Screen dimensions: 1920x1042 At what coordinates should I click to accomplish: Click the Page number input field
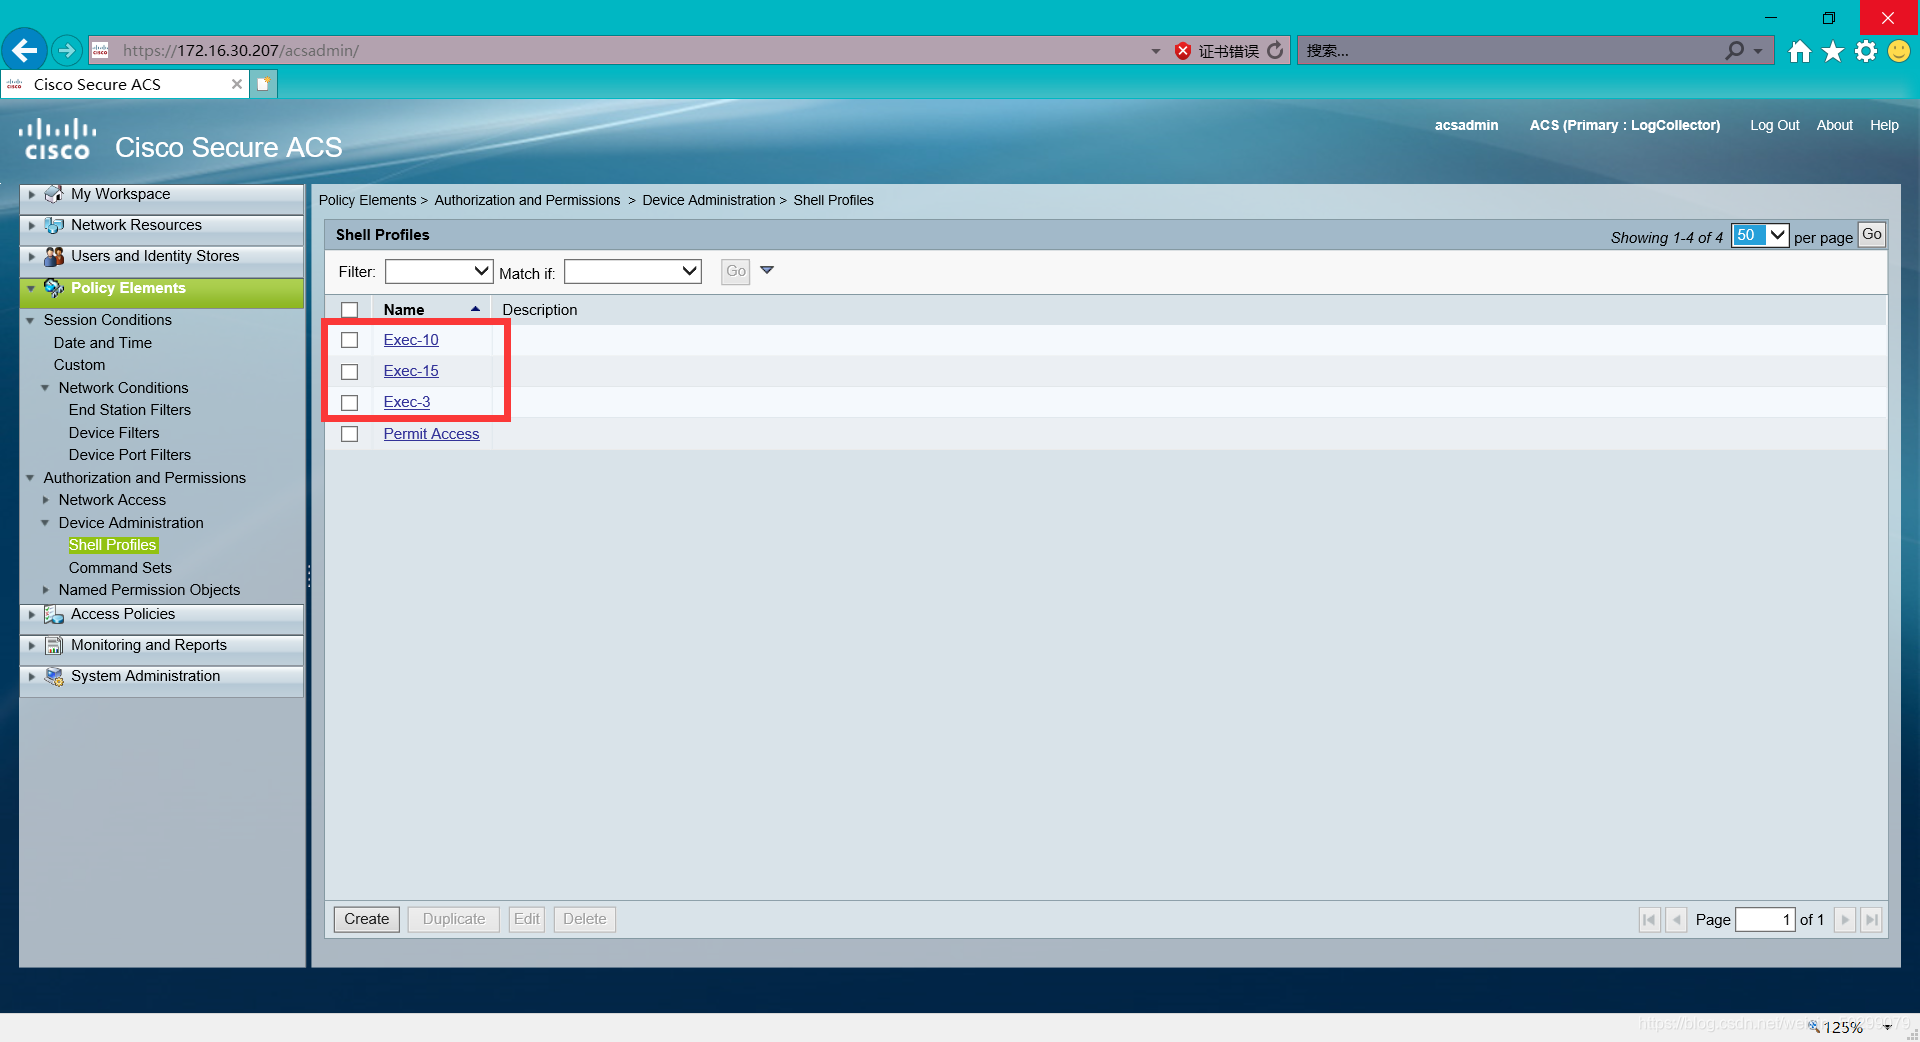[x=1765, y=919]
